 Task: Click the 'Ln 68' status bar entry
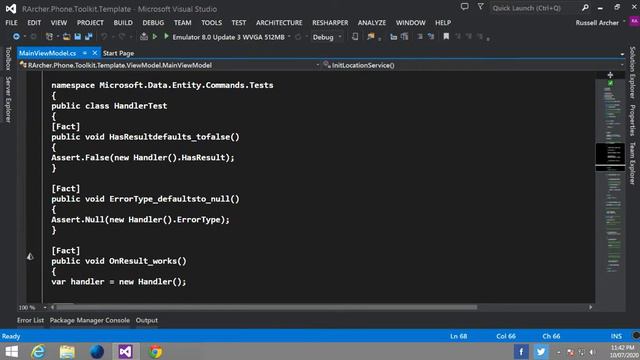(x=458, y=336)
